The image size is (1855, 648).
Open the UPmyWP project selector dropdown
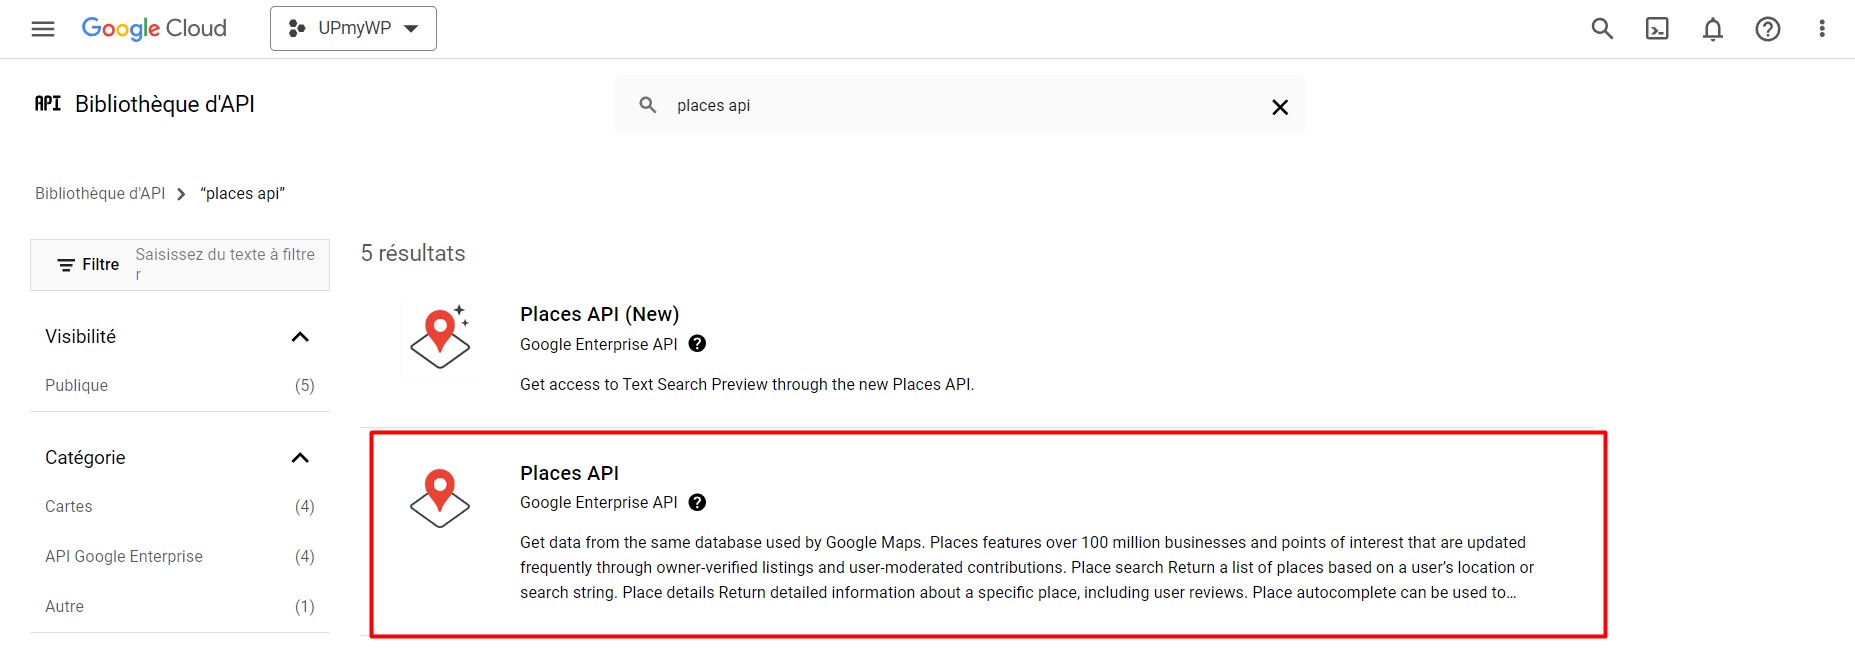(x=353, y=28)
